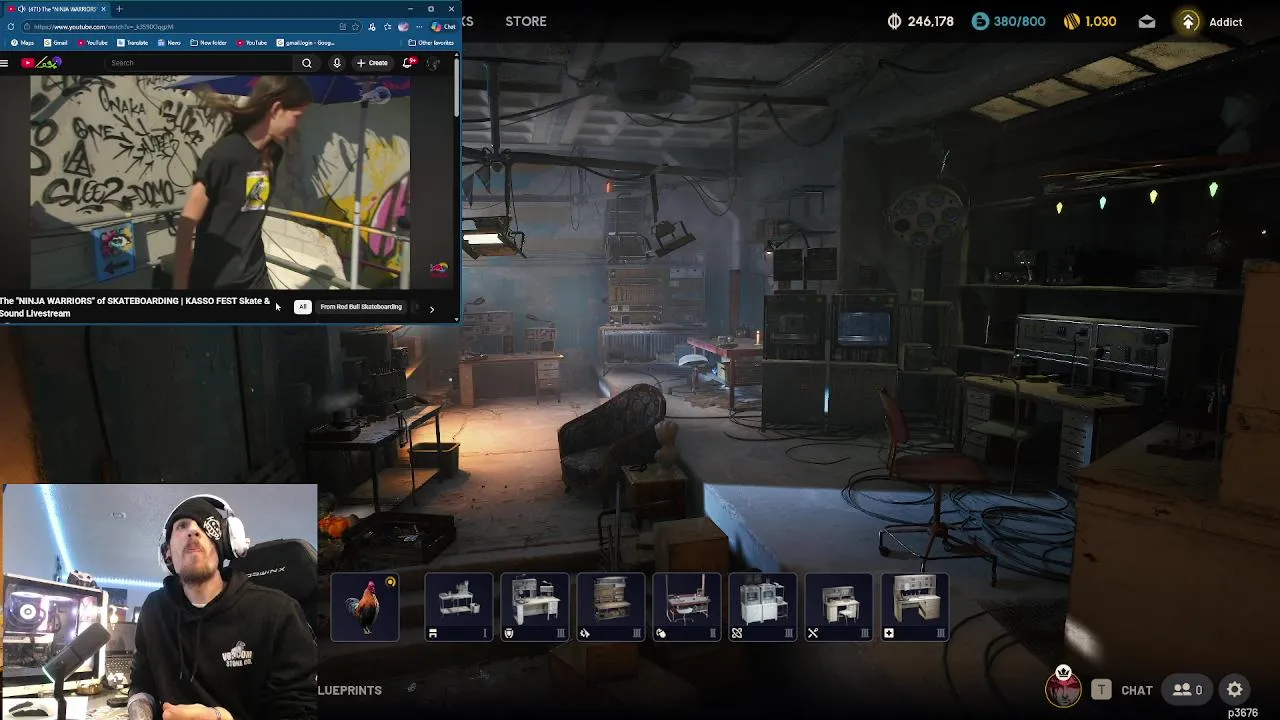Click the YouTube voice search microphone
1280x720 pixels.
pos(337,63)
